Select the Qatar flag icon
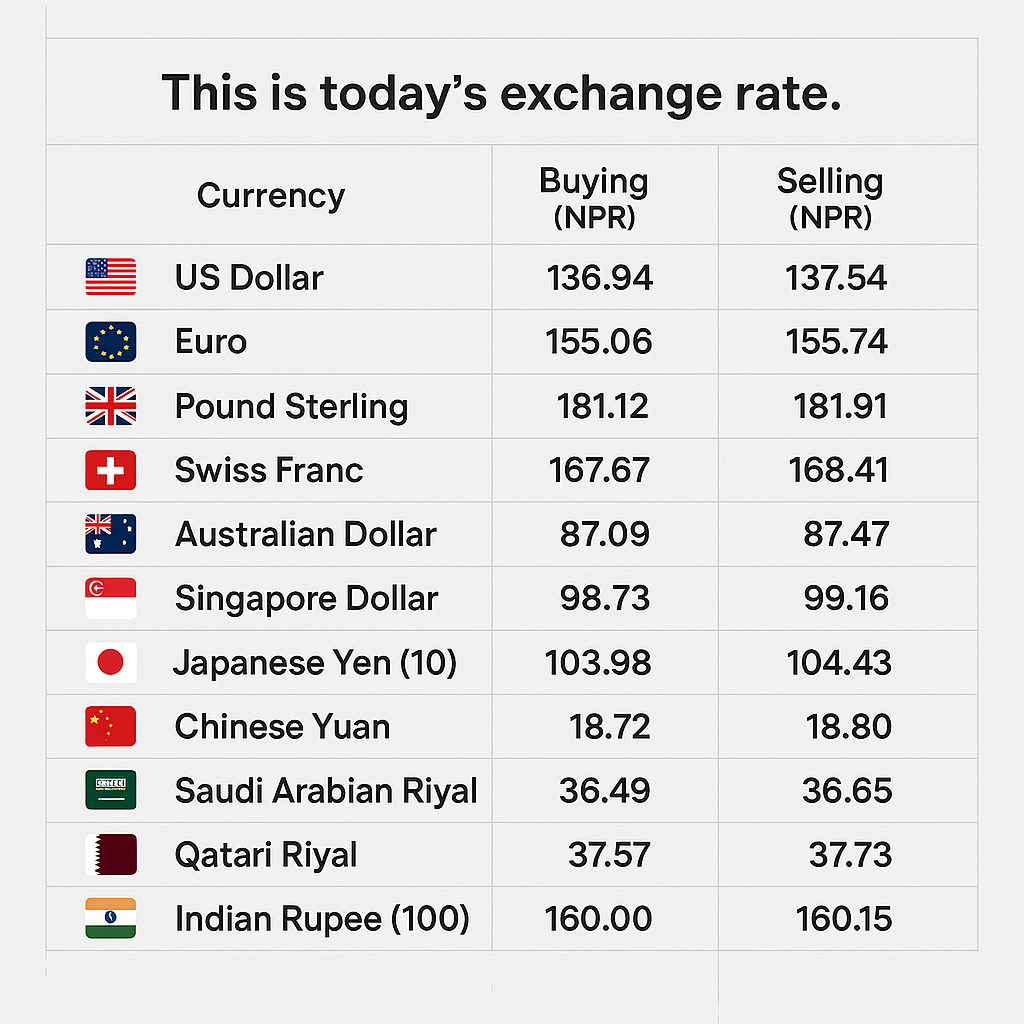Viewport: 1024px width, 1024px height. [110, 854]
